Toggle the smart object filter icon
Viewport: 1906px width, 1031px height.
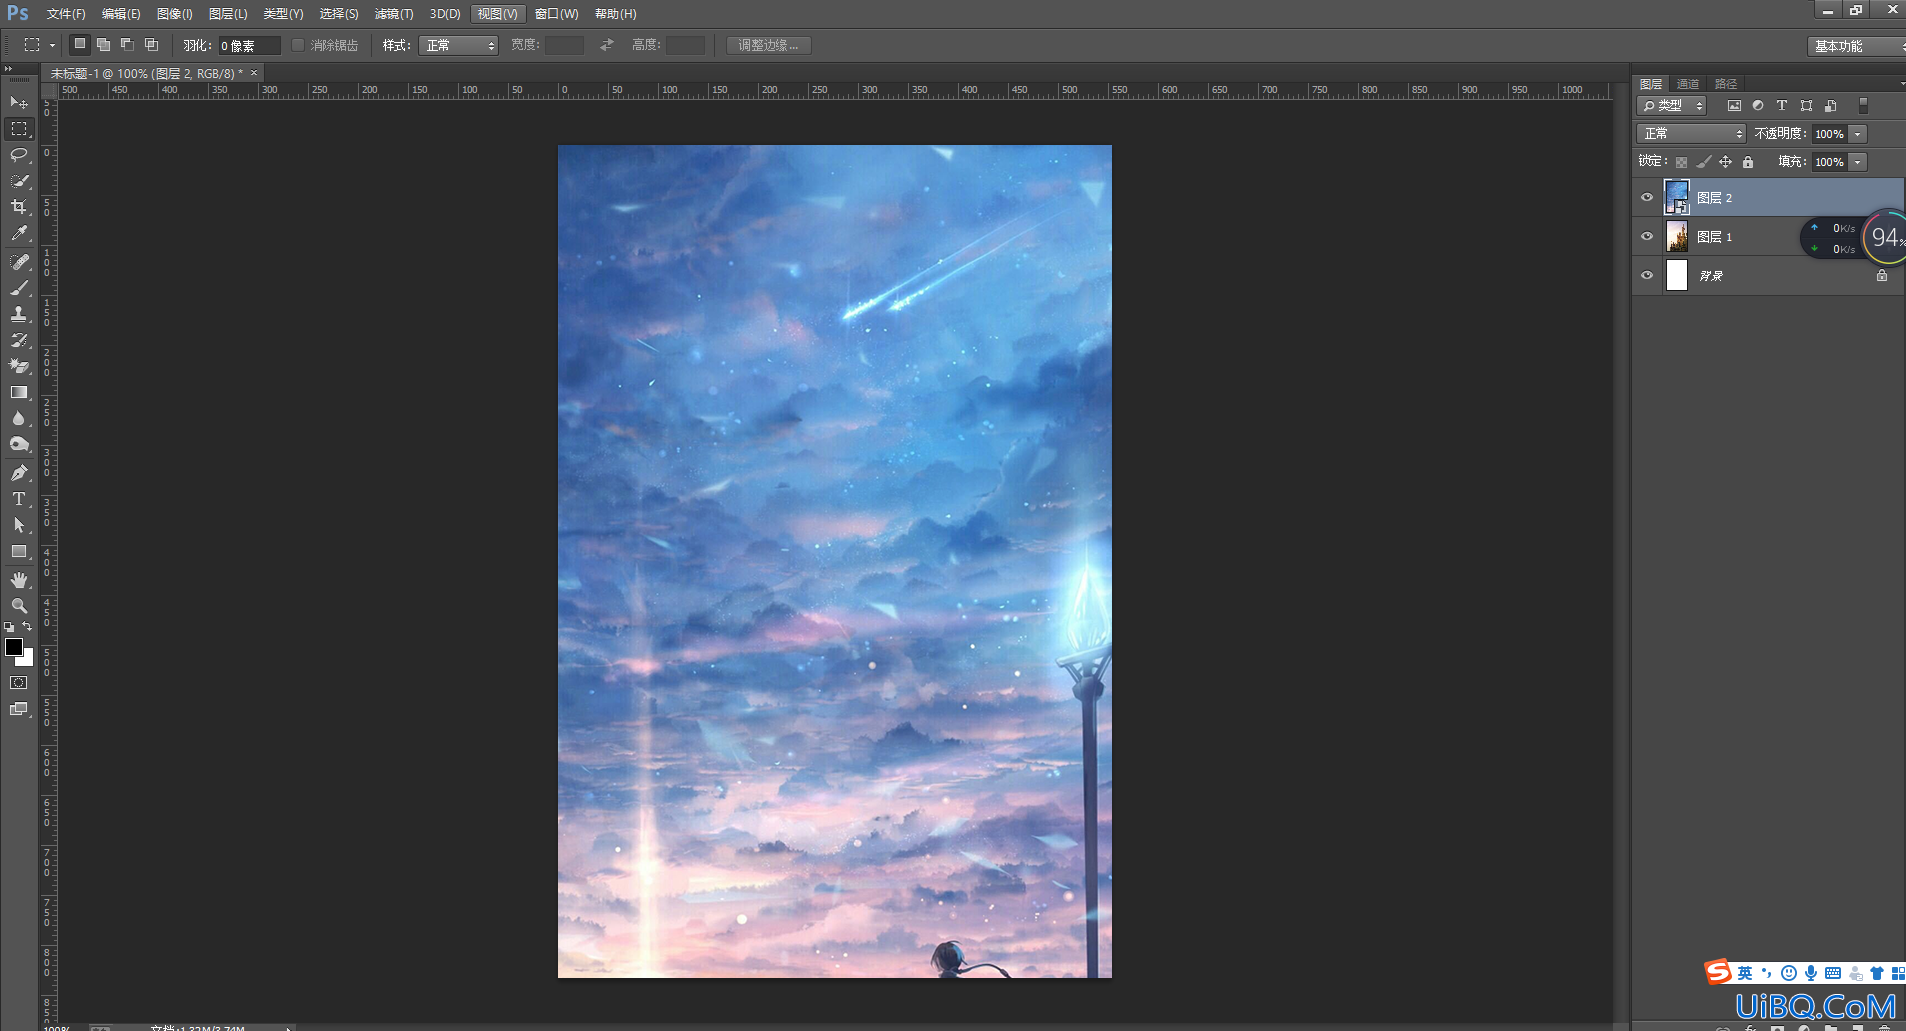1831,106
